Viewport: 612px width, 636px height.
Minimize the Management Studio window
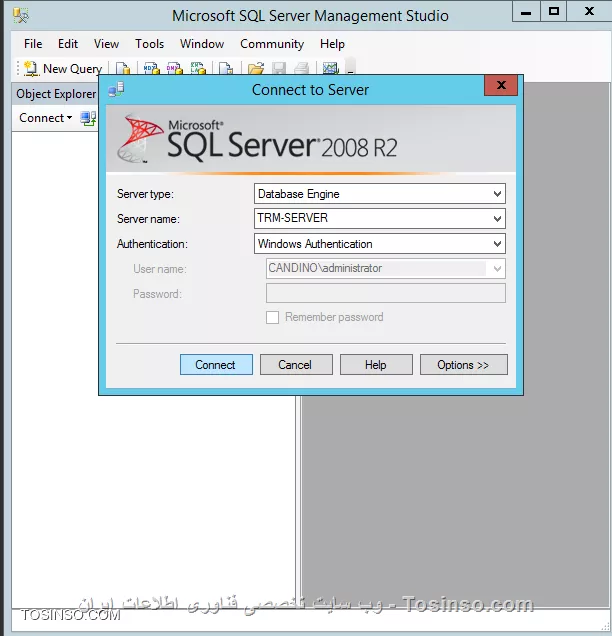click(x=526, y=12)
